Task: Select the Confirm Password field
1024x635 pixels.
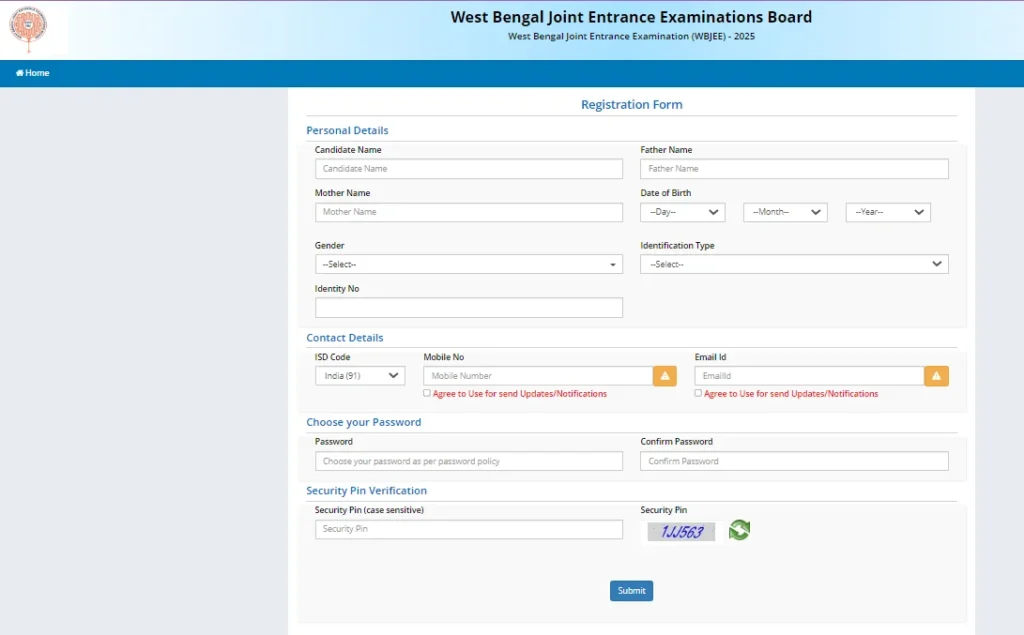Action: tap(794, 461)
